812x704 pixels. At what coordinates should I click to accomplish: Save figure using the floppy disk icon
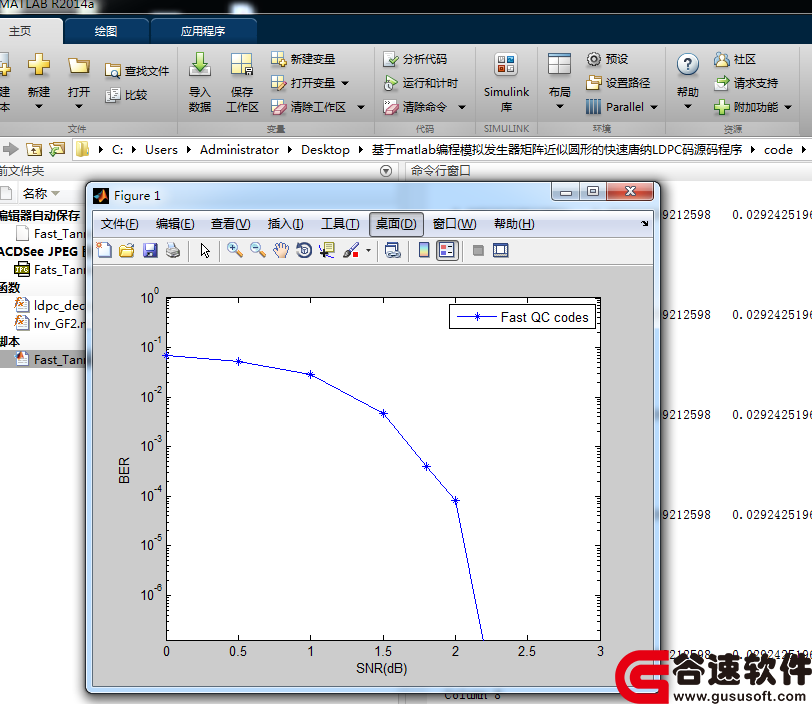click(x=150, y=251)
